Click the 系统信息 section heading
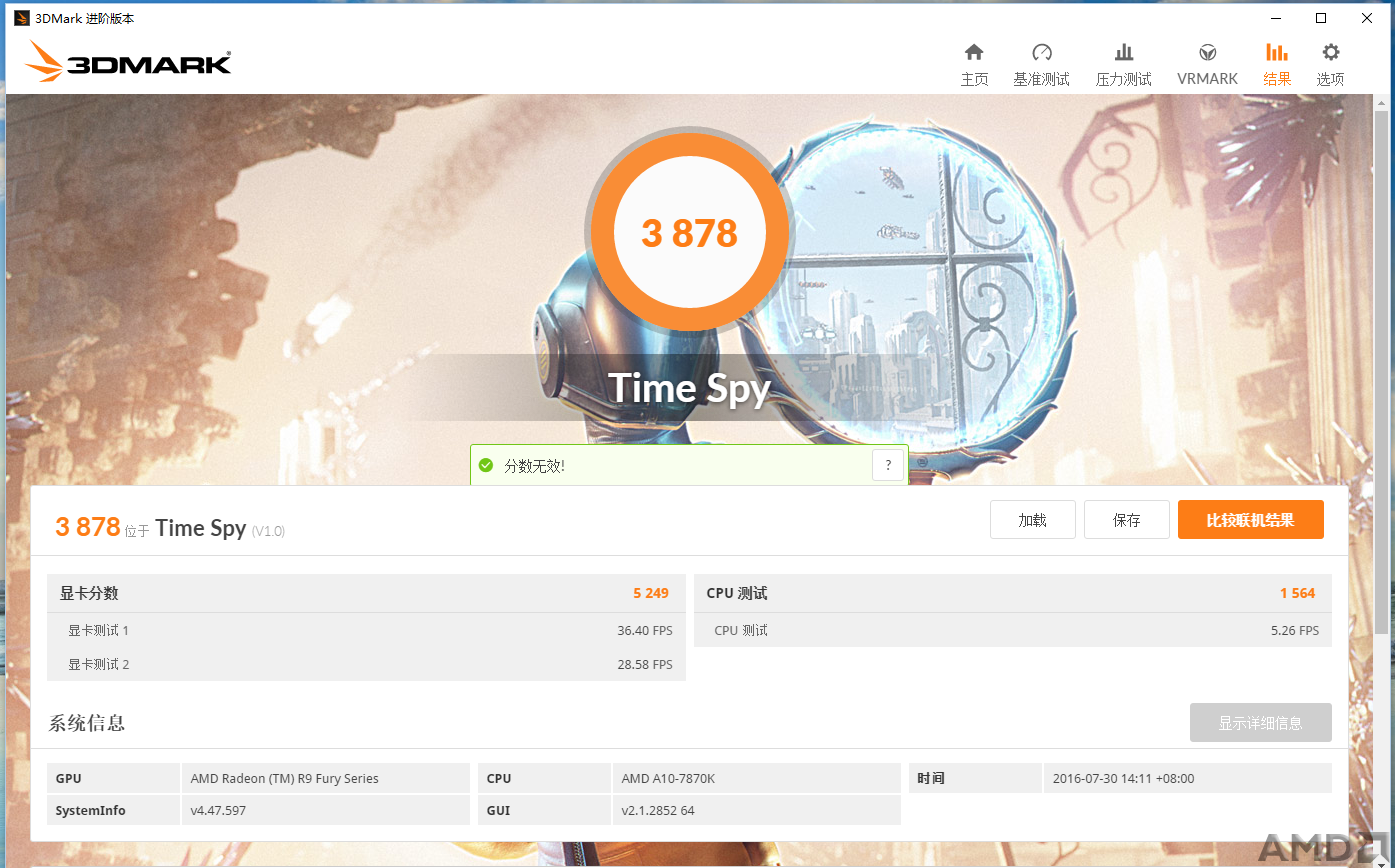The height and width of the screenshot is (868, 1395). [87, 723]
